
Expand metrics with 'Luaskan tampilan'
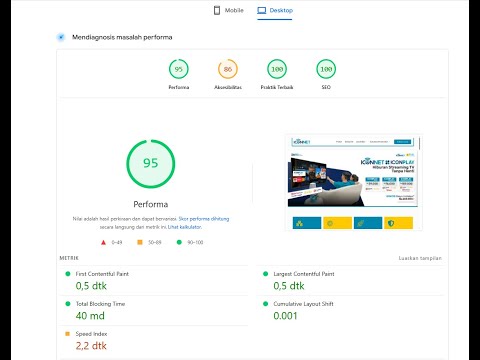coord(420,258)
